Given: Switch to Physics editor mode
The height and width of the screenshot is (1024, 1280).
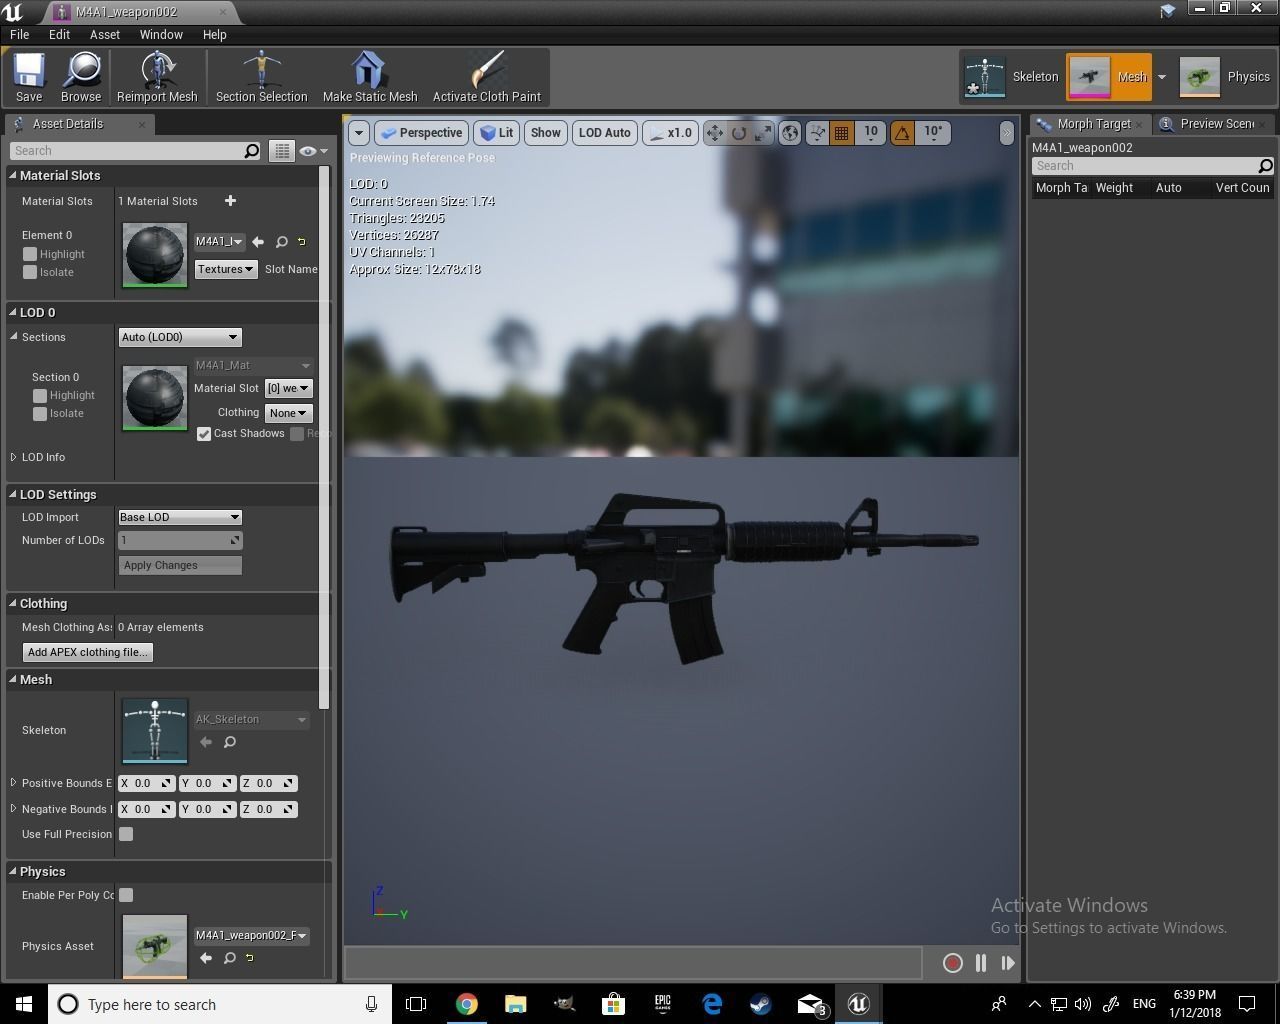Looking at the screenshot, I should pos(1225,77).
